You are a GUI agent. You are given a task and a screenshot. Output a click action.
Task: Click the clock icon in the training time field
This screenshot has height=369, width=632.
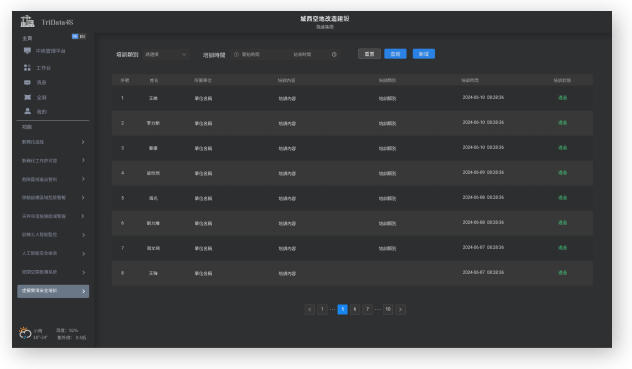click(334, 54)
